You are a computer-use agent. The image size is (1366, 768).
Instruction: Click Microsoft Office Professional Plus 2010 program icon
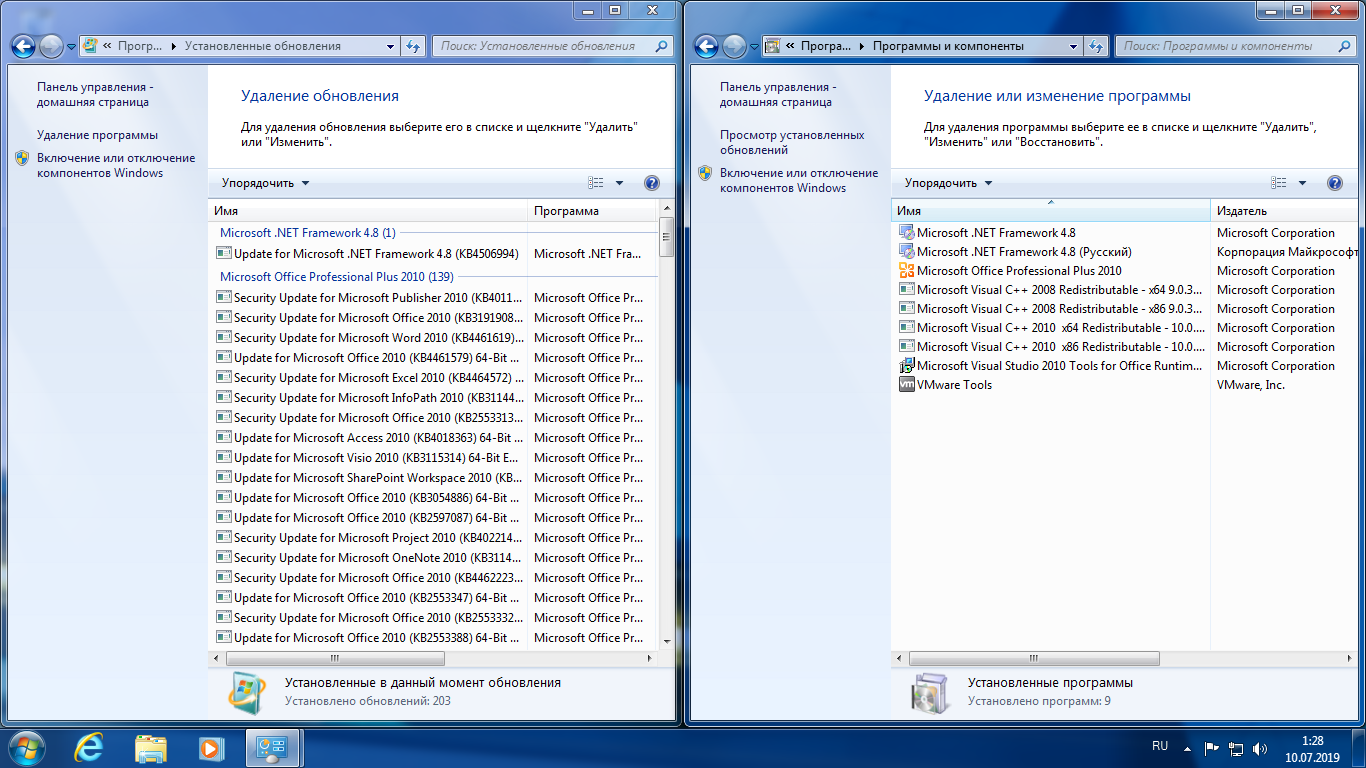coord(907,271)
